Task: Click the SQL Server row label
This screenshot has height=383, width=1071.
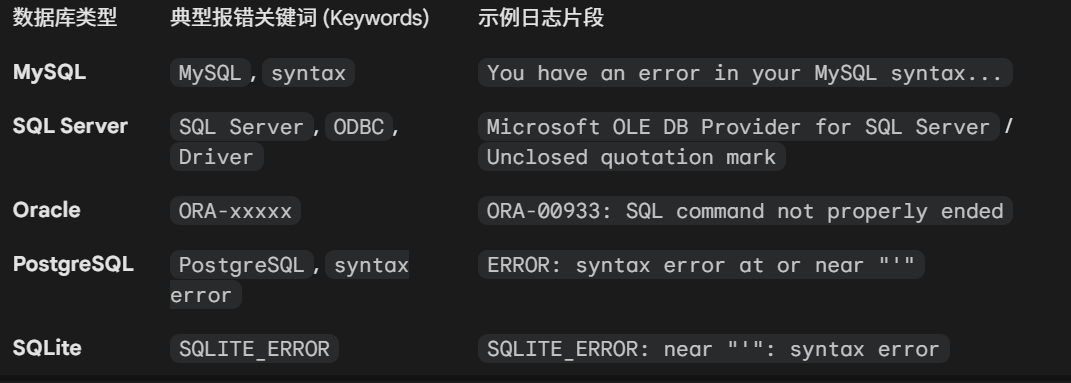Action: click(x=70, y=126)
